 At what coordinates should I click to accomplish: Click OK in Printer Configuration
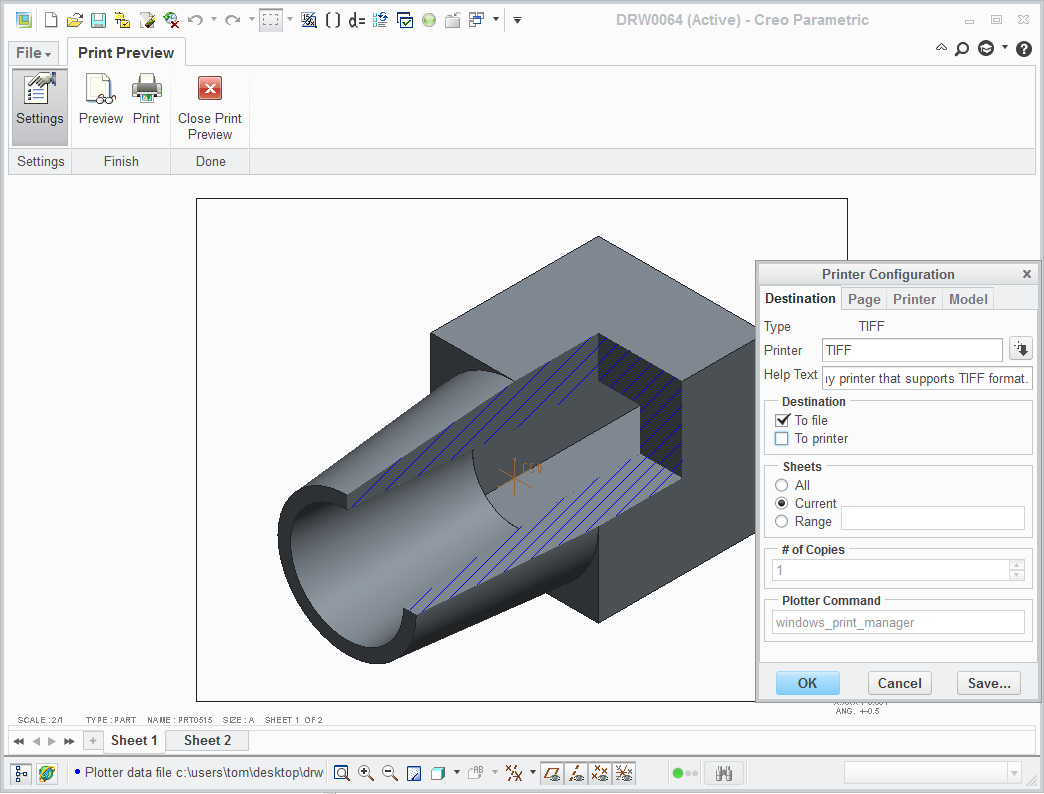click(x=808, y=683)
